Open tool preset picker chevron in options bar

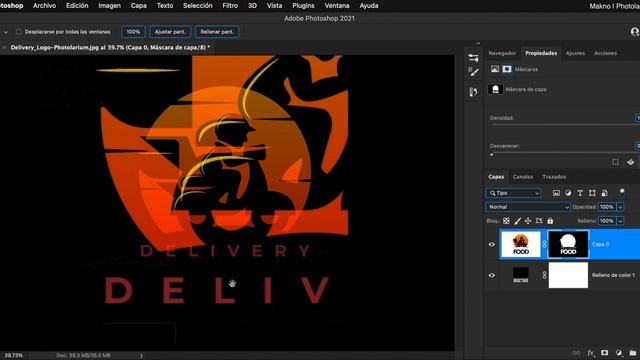[6, 32]
